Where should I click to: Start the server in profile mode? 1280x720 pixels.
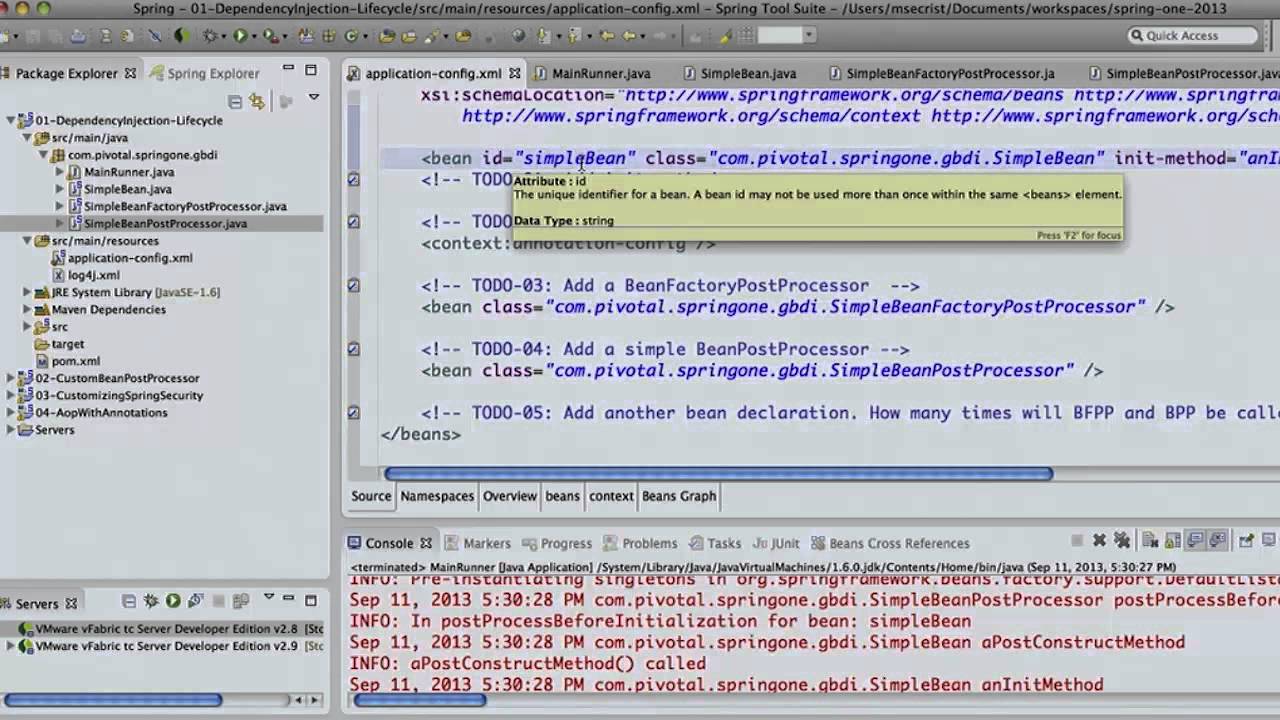tap(195, 600)
